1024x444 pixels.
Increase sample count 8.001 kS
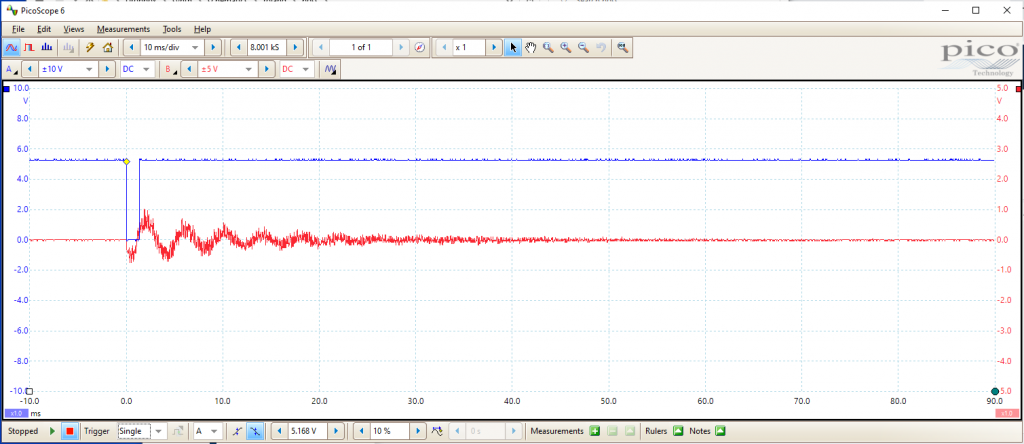pos(296,48)
